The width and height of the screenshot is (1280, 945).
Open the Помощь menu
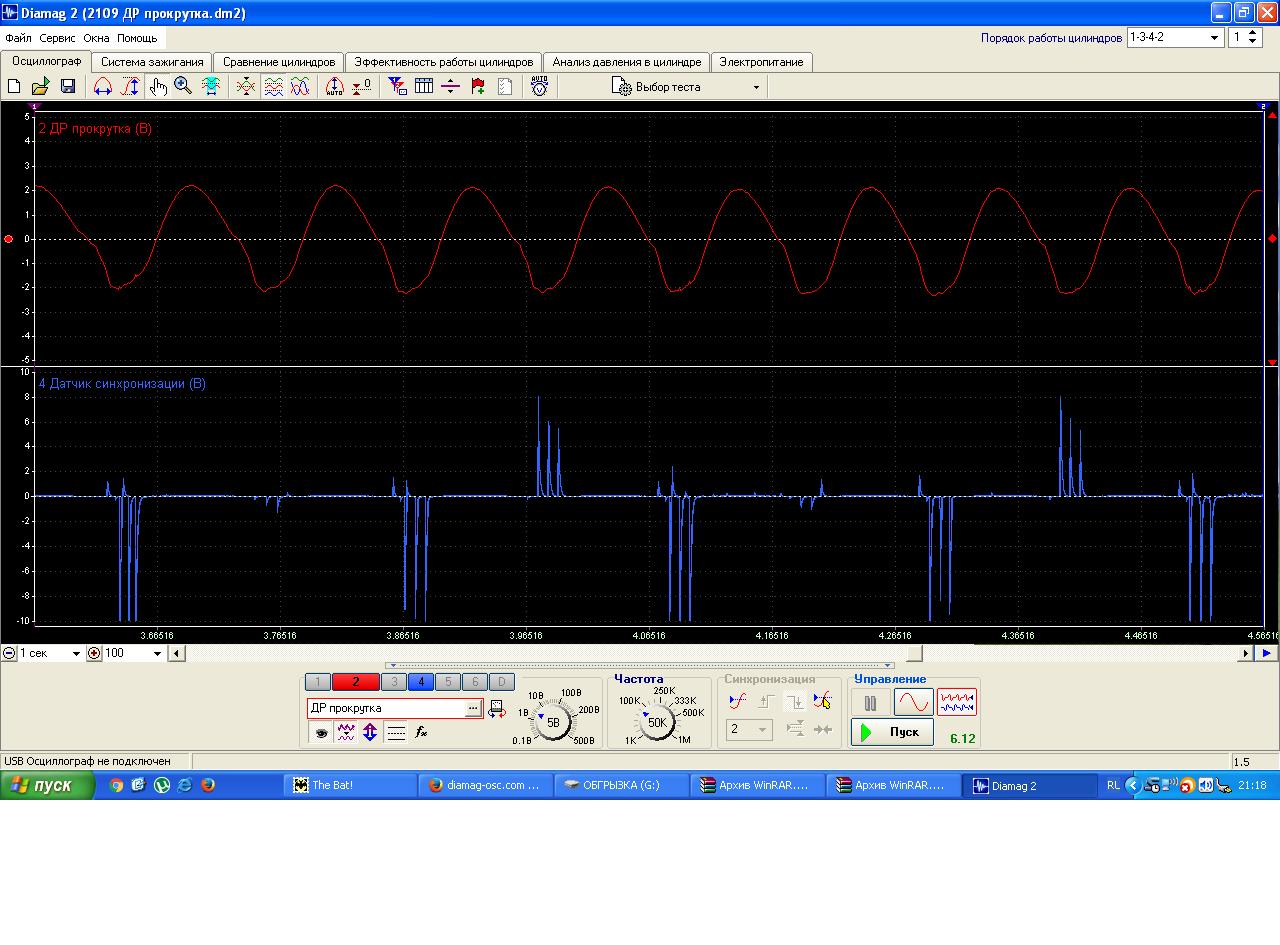pyautogui.click(x=137, y=38)
